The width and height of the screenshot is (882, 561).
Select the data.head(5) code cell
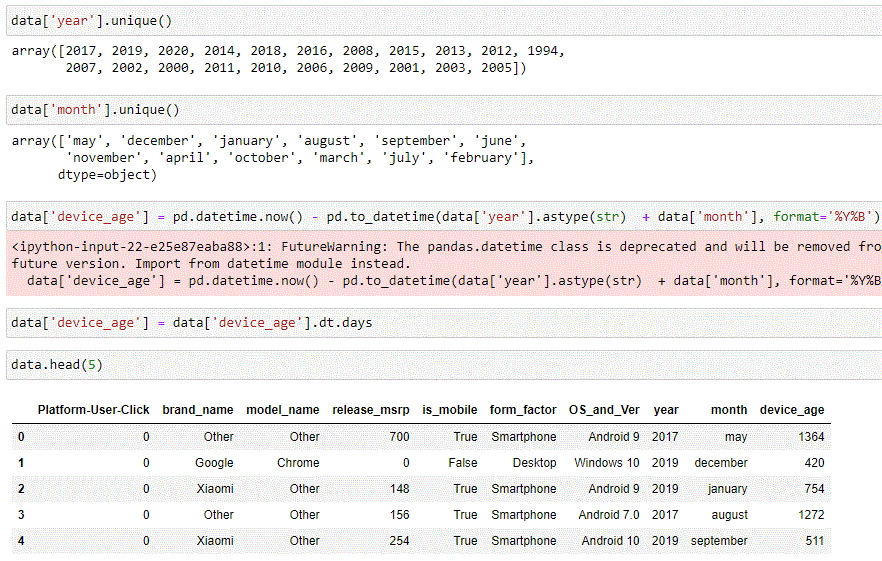pos(444,365)
